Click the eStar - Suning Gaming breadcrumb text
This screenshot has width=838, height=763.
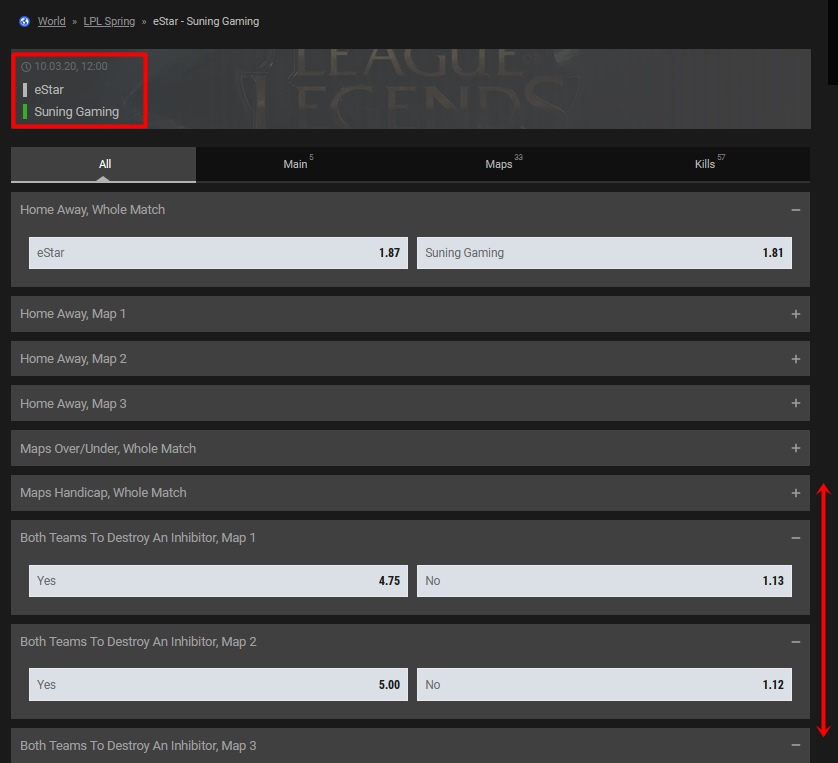[206, 21]
